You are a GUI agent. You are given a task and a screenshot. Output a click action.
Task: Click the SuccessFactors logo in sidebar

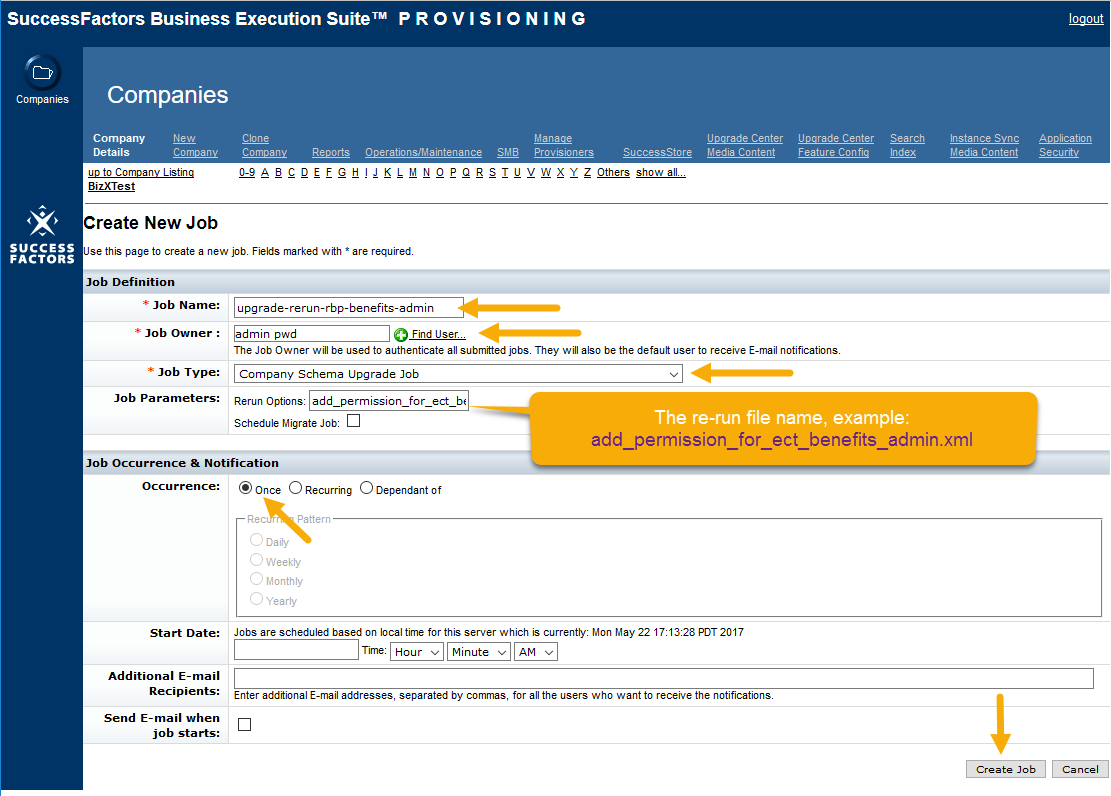coord(43,235)
